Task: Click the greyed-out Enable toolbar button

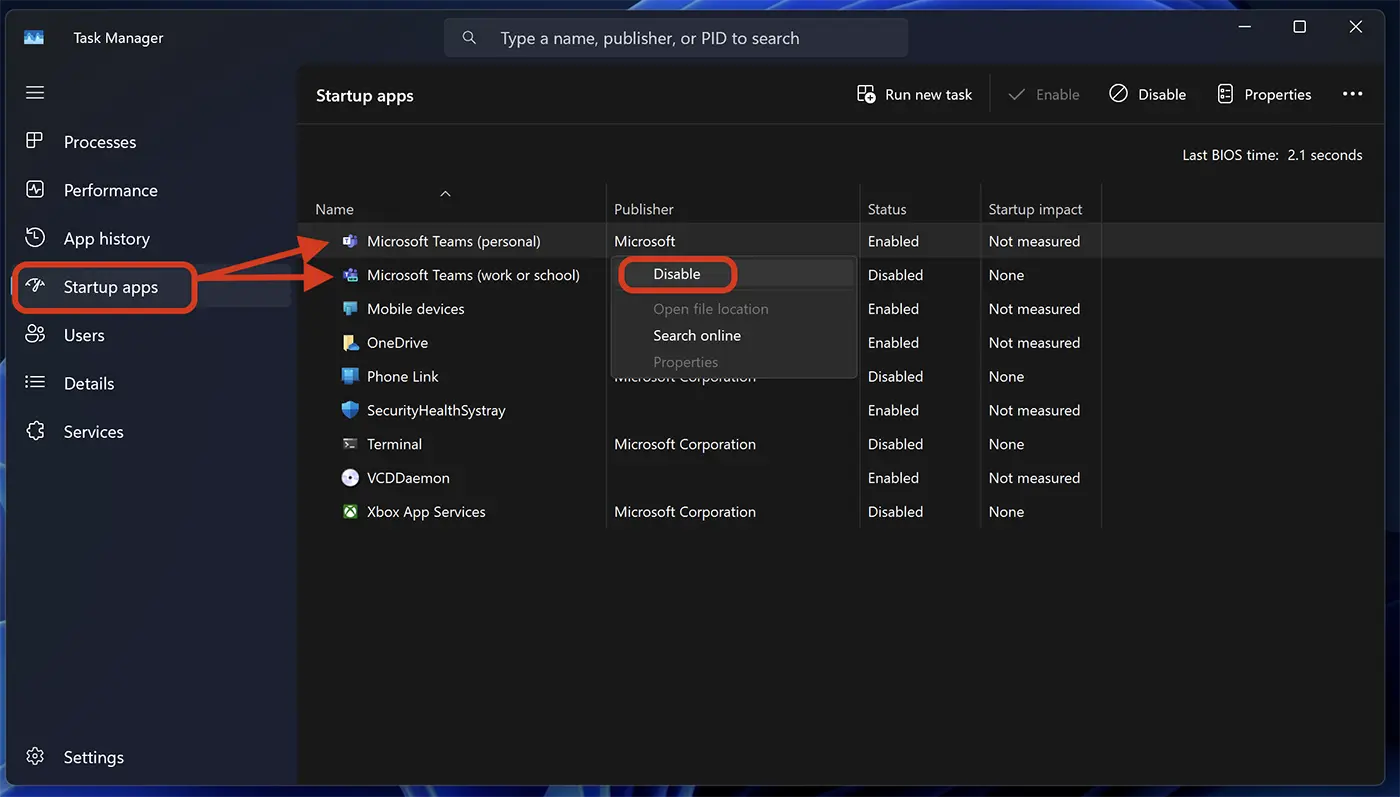Action: click(x=1044, y=94)
